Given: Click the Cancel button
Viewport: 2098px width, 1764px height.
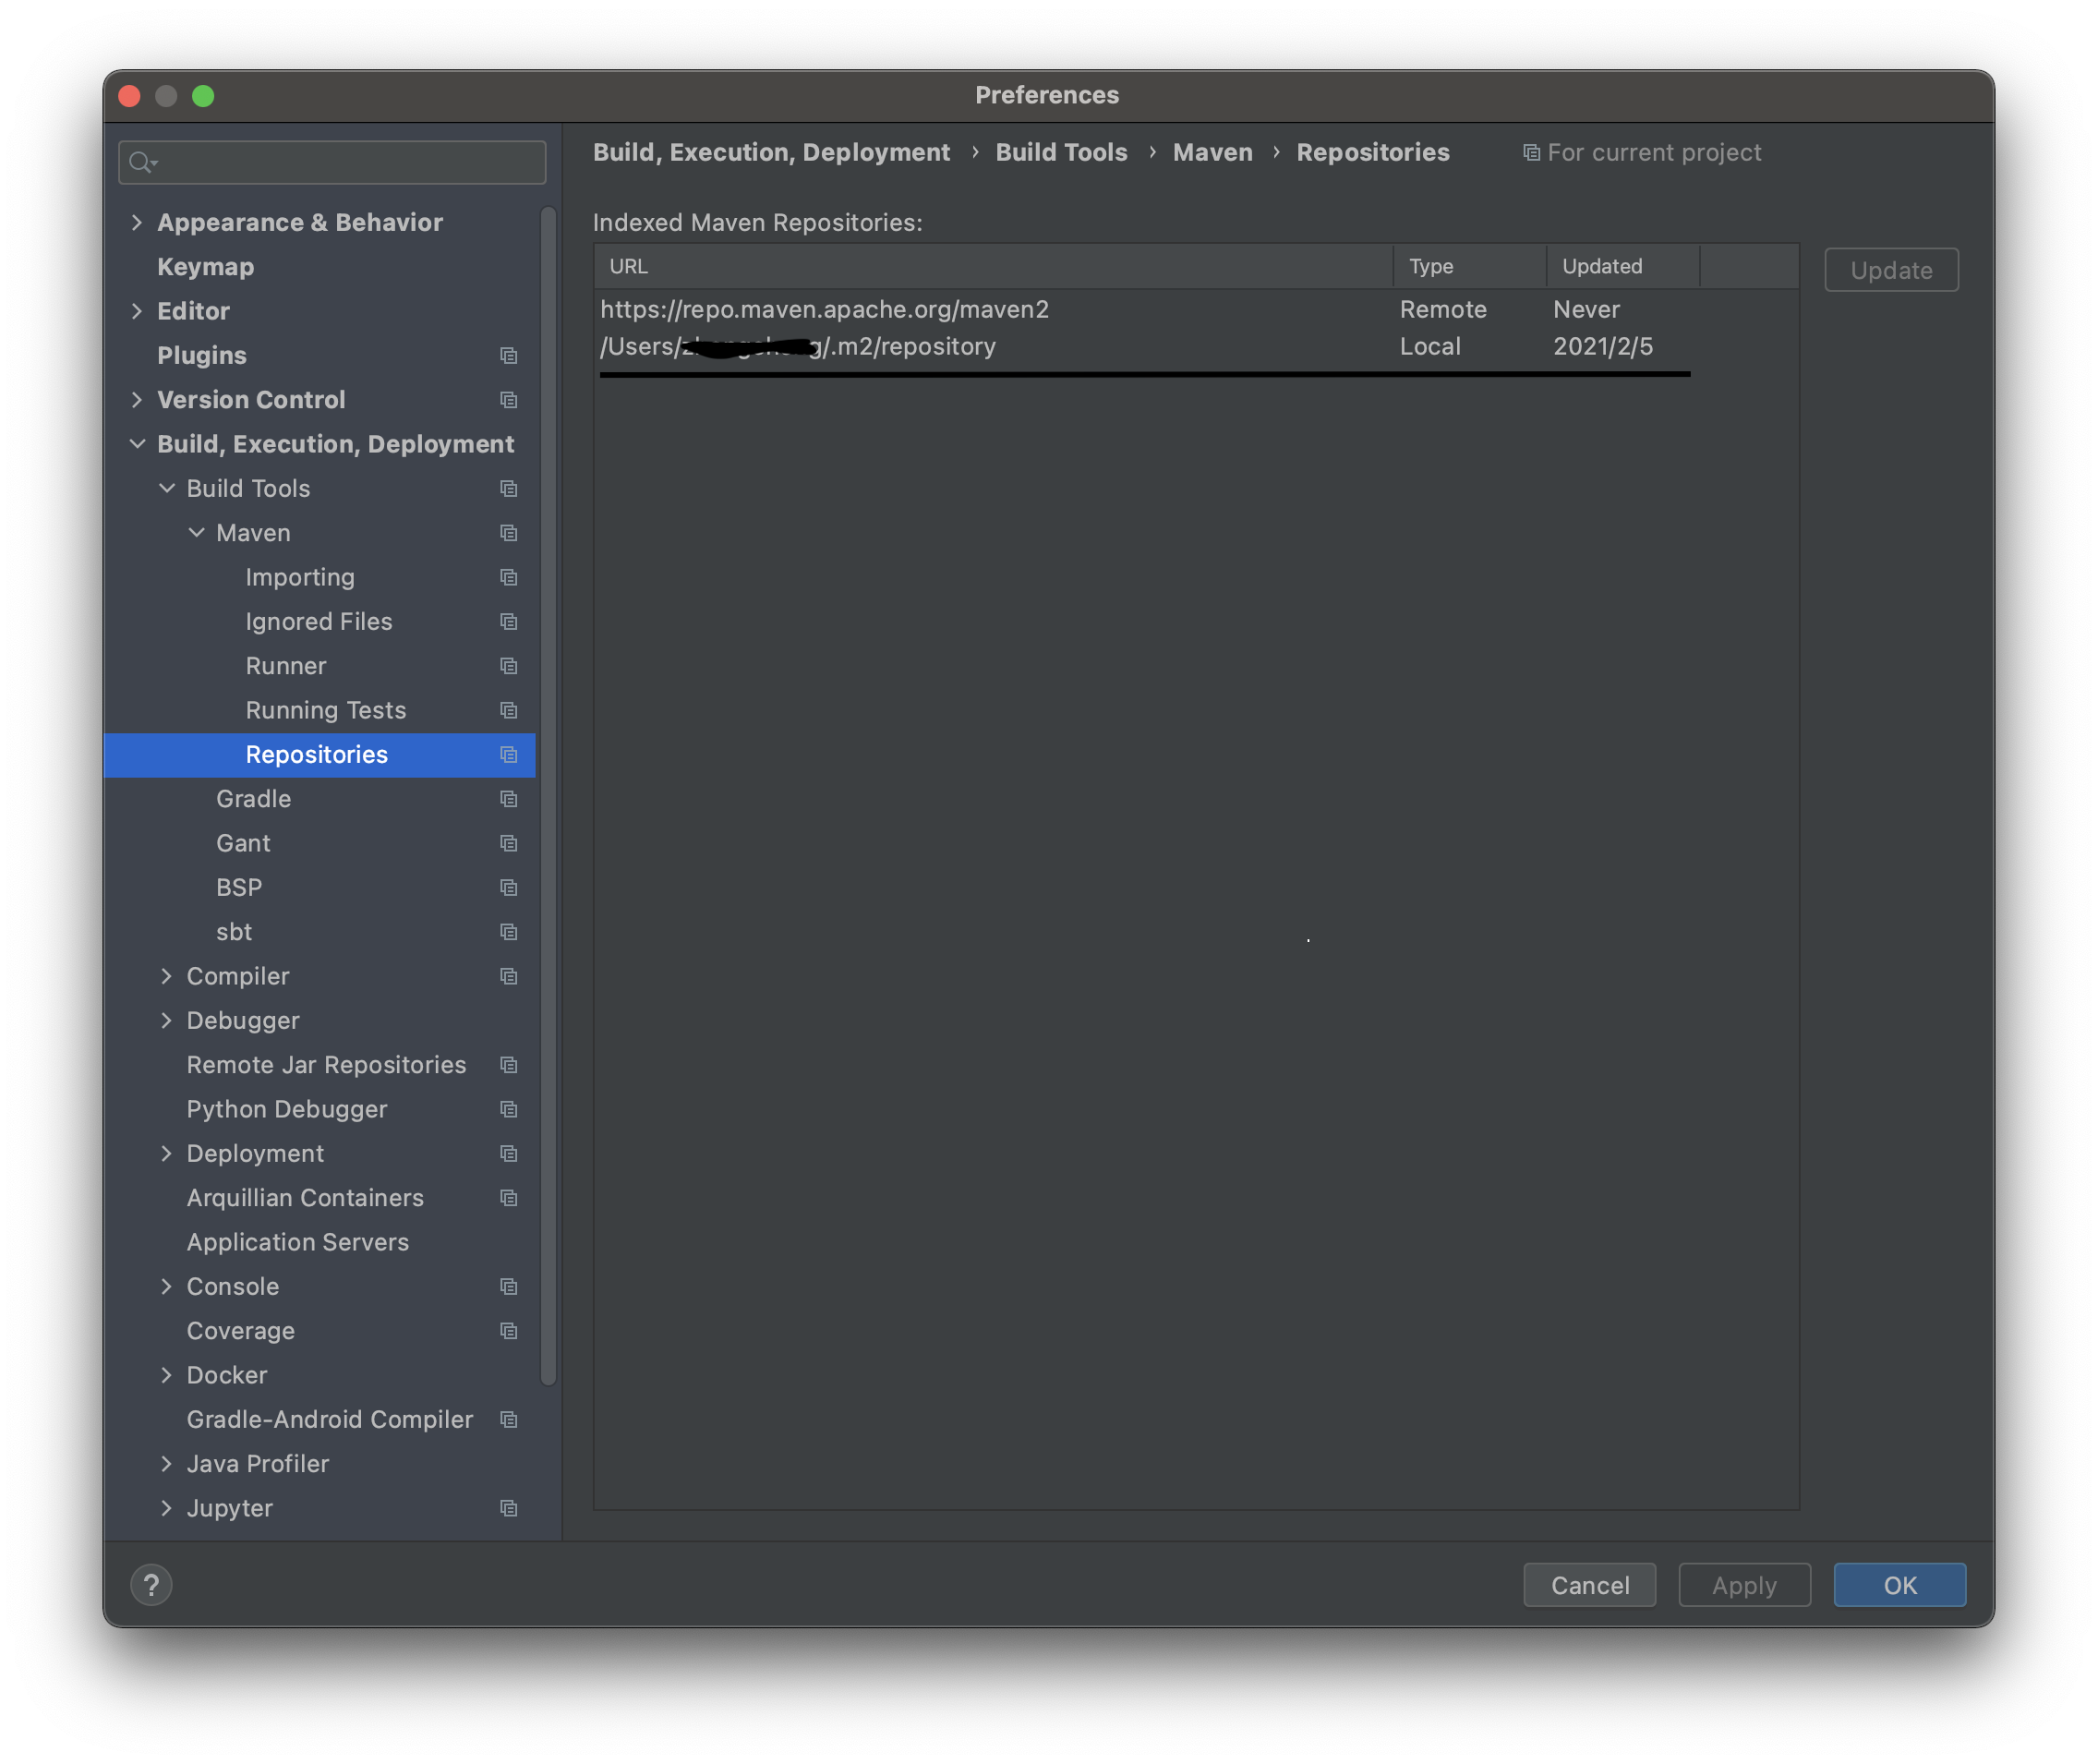Looking at the screenshot, I should click(x=1588, y=1585).
